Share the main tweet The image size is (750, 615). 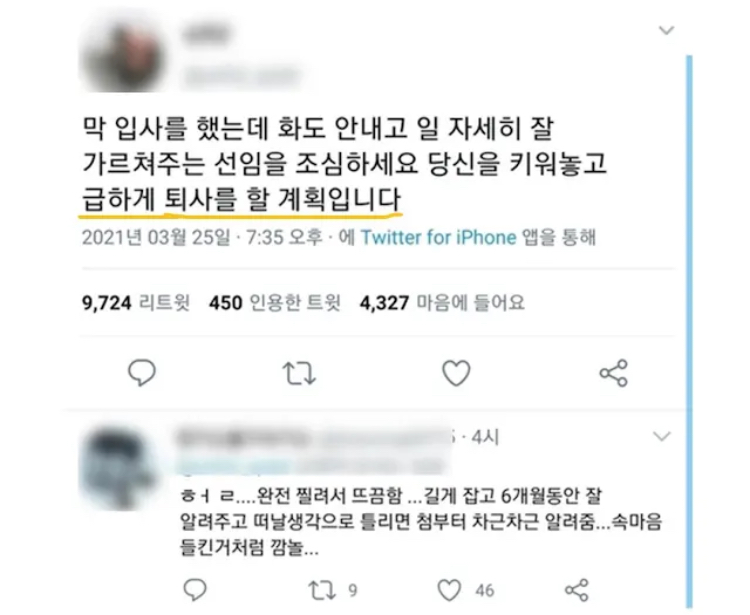[x=614, y=373]
